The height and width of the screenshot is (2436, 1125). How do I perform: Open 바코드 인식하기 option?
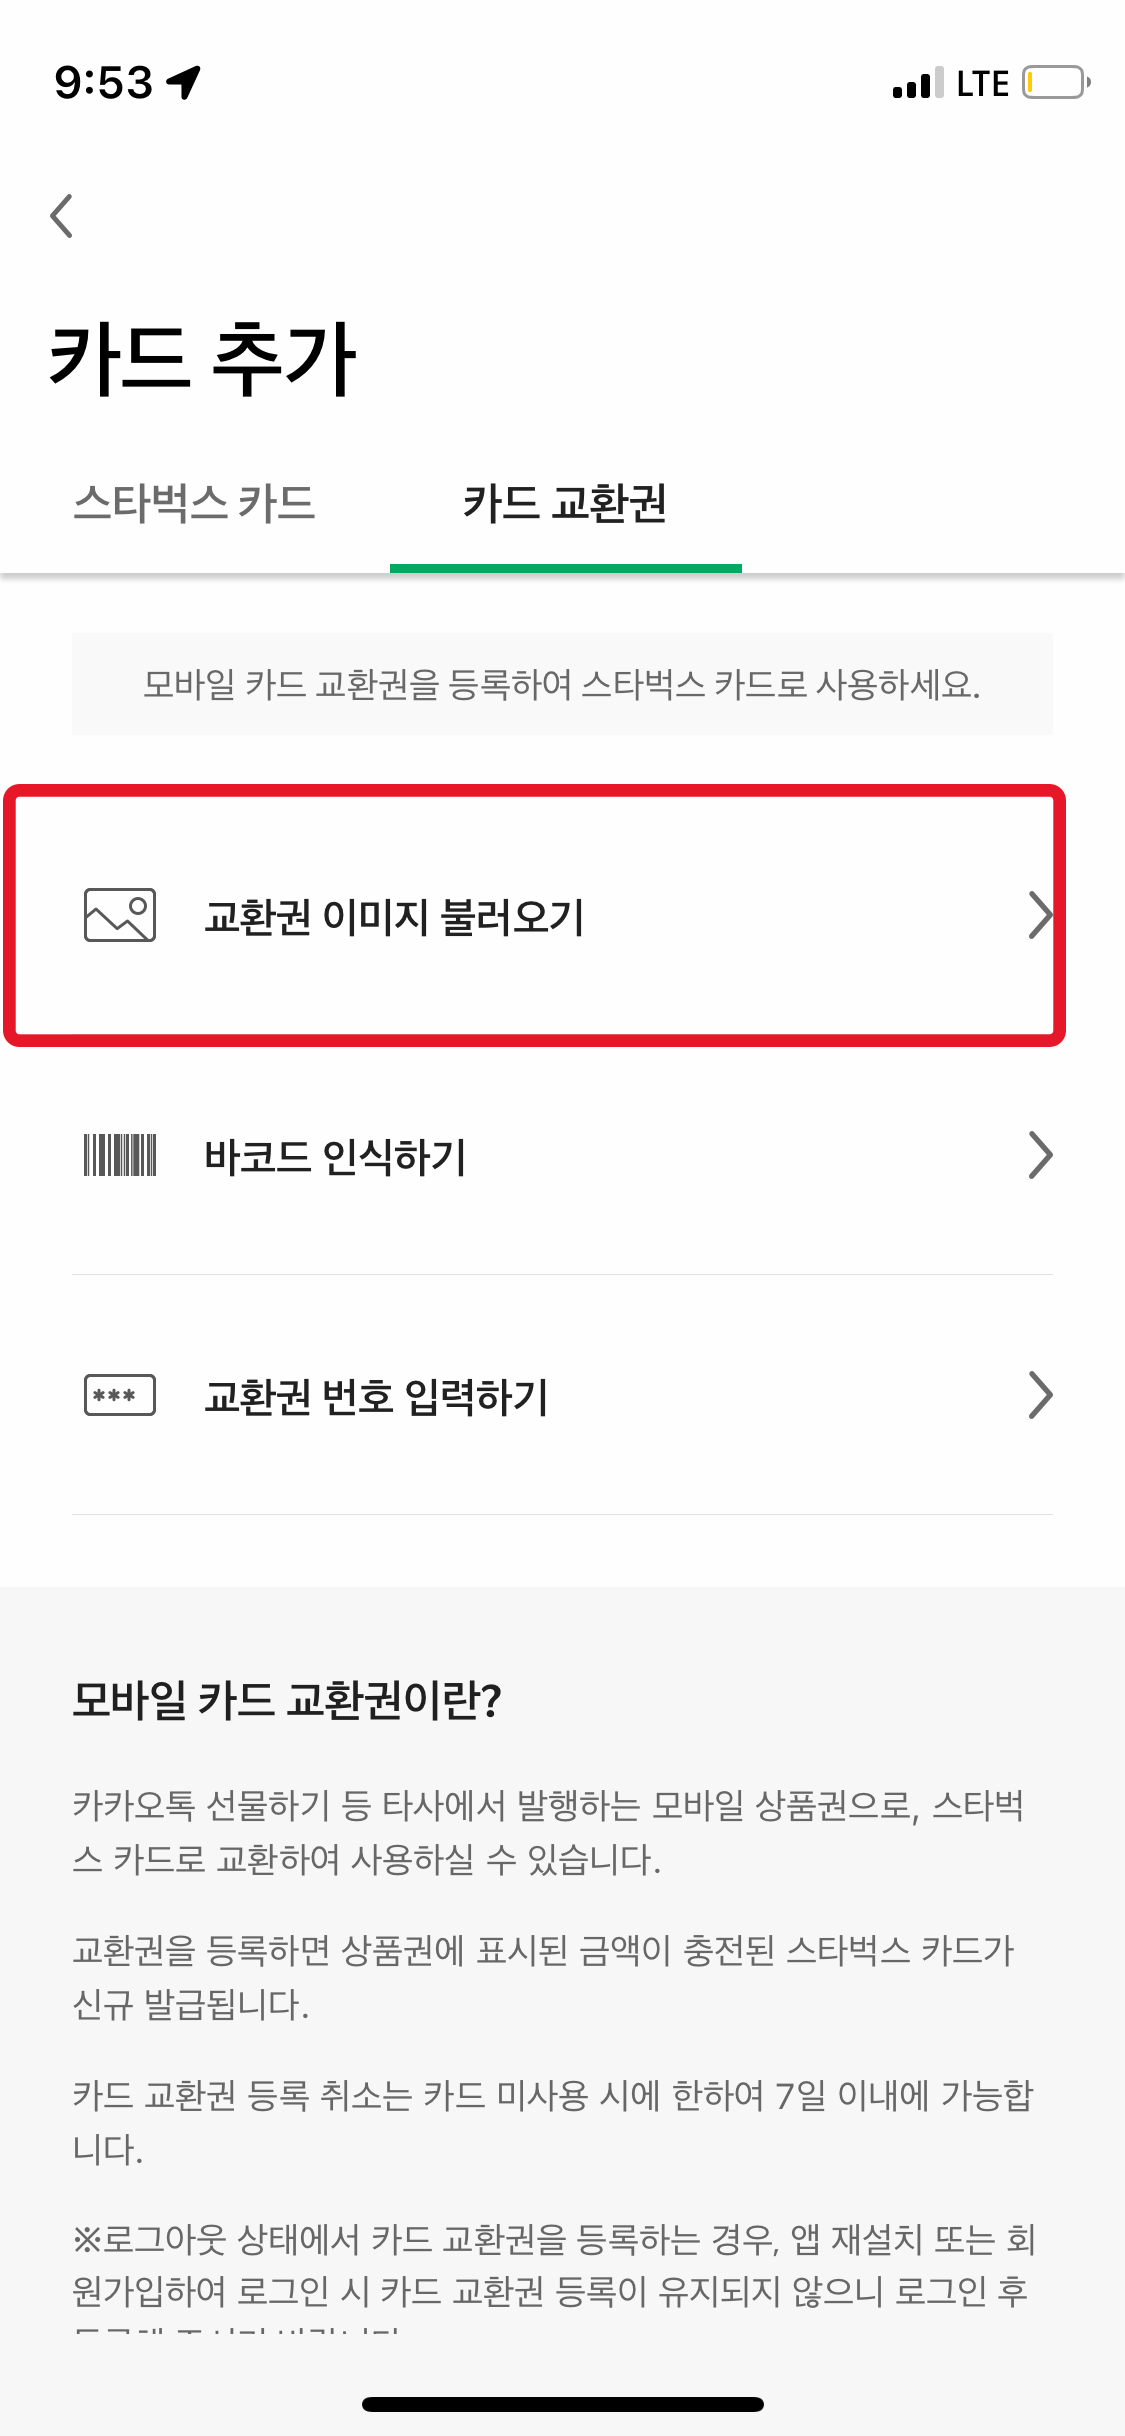pos(562,1155)
